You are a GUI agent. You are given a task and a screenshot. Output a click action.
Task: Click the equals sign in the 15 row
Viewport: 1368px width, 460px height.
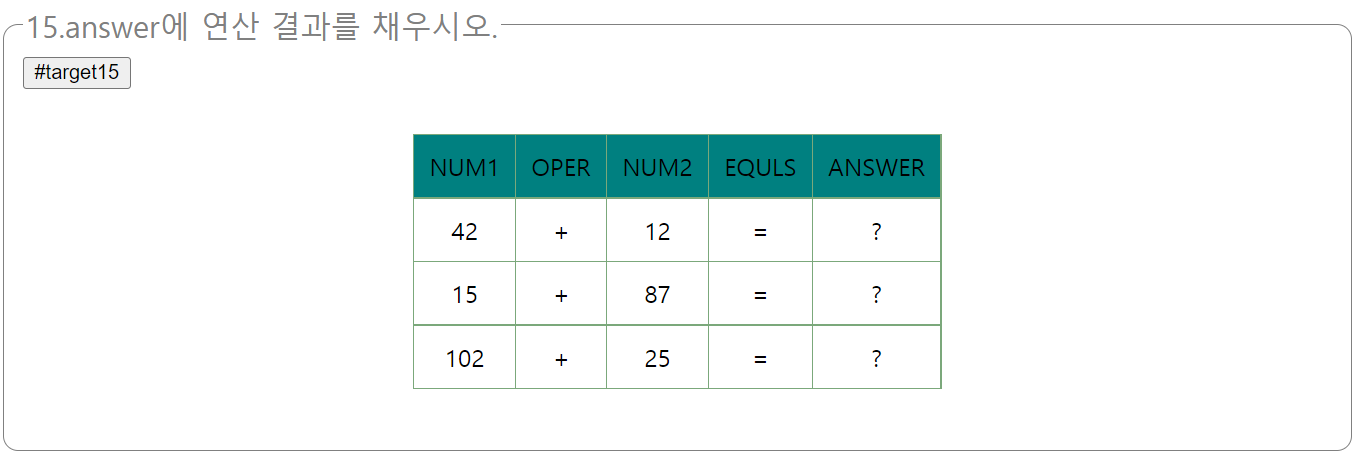760,294
